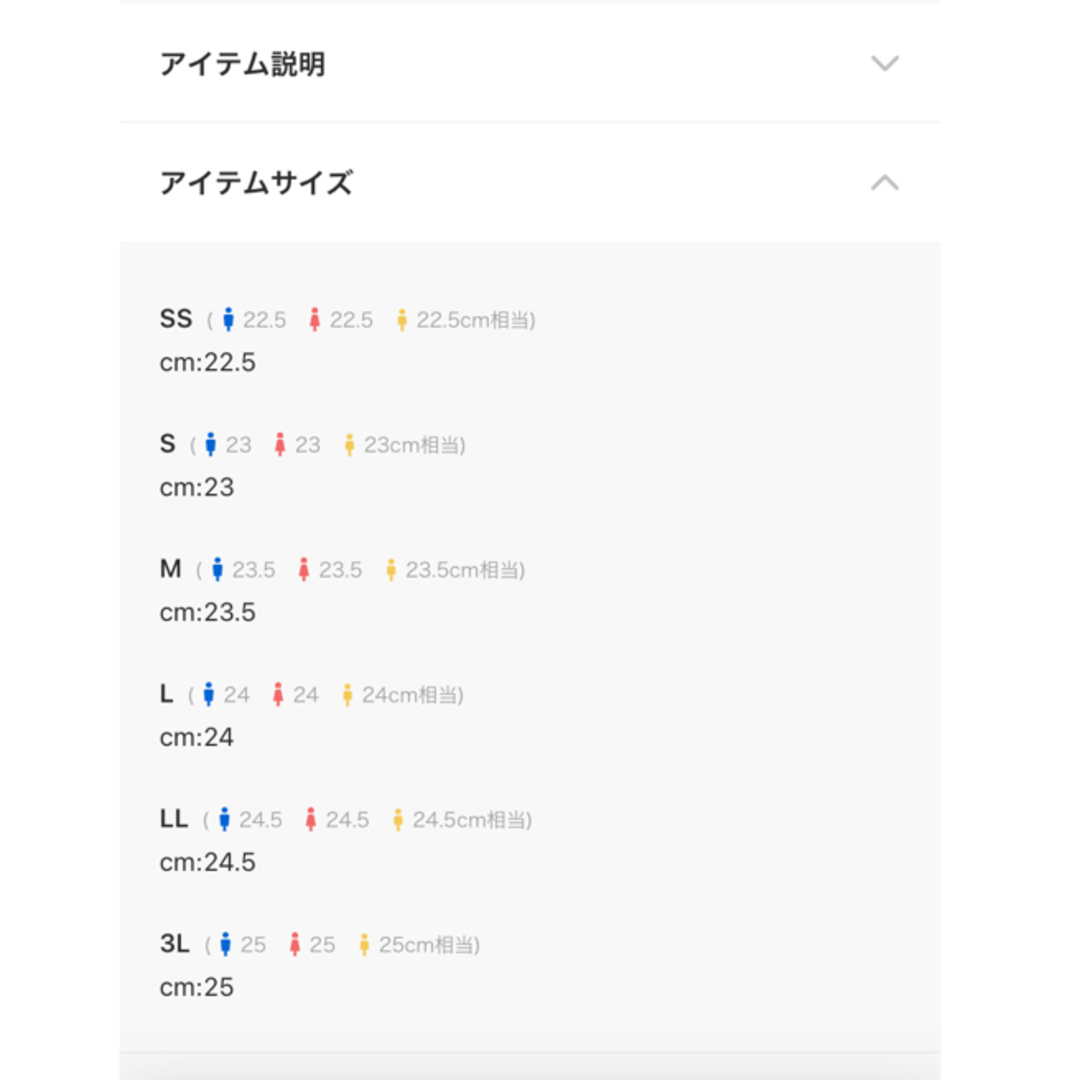
Task: Select the 3L size label
Action: pyautogui.click(x=174, y=944)
